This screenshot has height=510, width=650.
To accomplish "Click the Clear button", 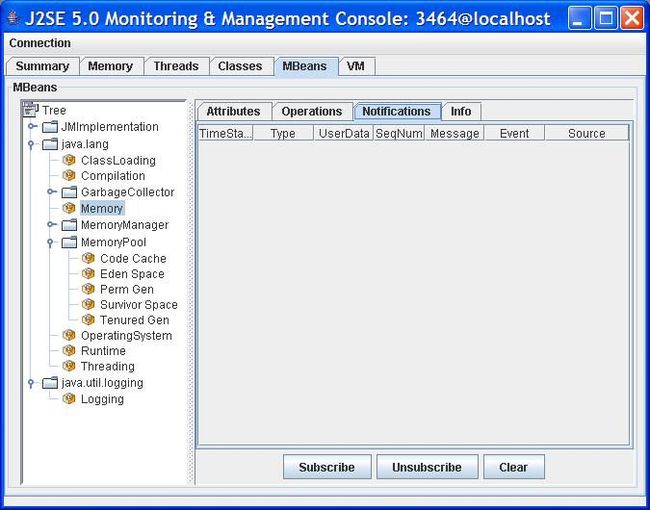I will coord(514,467).
